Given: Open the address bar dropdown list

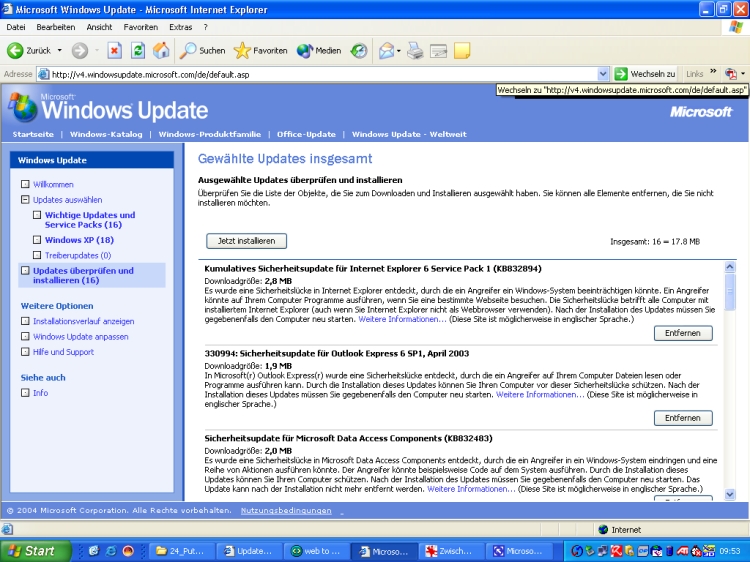Looking at the screenshot, I should (x=603, y=74).
